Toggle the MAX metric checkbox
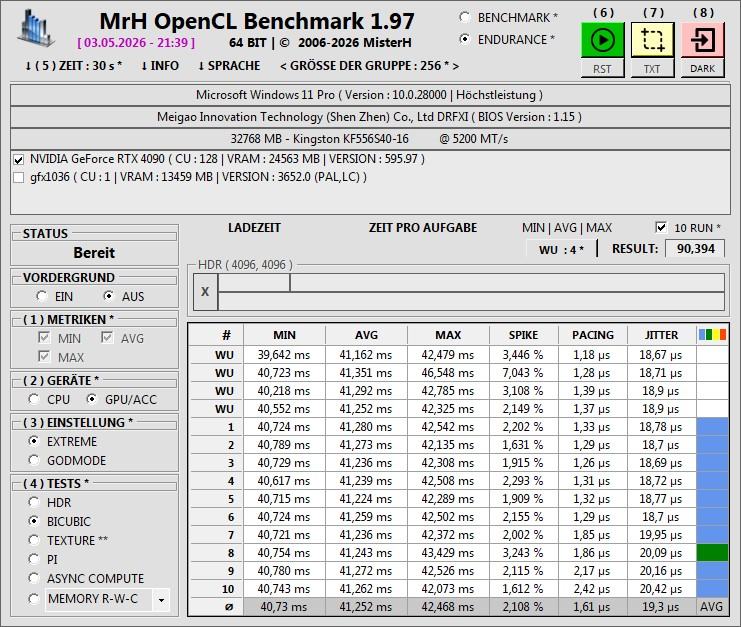Viewport: 741px width, 627px height. click(x=44, y=356)
